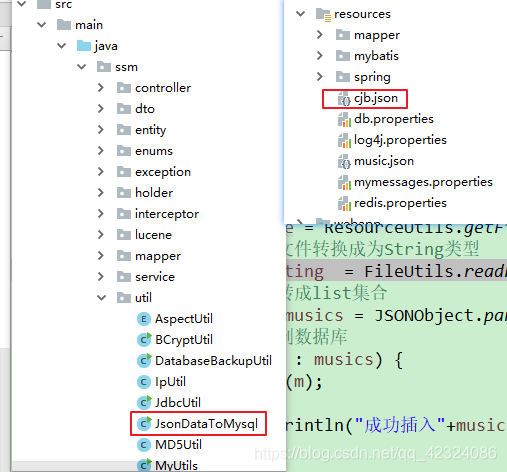Click the spring folder icon
Viewport: 507px width, 472px height.
(x=343, y=77)
